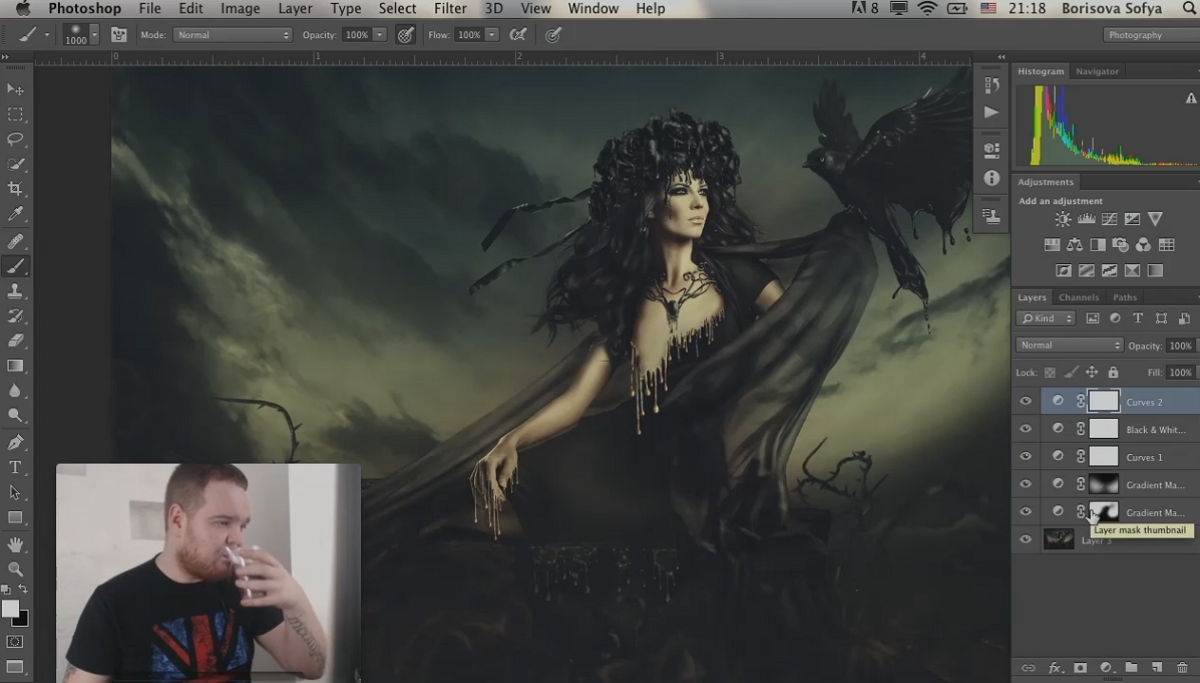This screenshot has height=683, width=1200.
Task: Select the Eyedropper tool
Action: (x=16, y=215)
